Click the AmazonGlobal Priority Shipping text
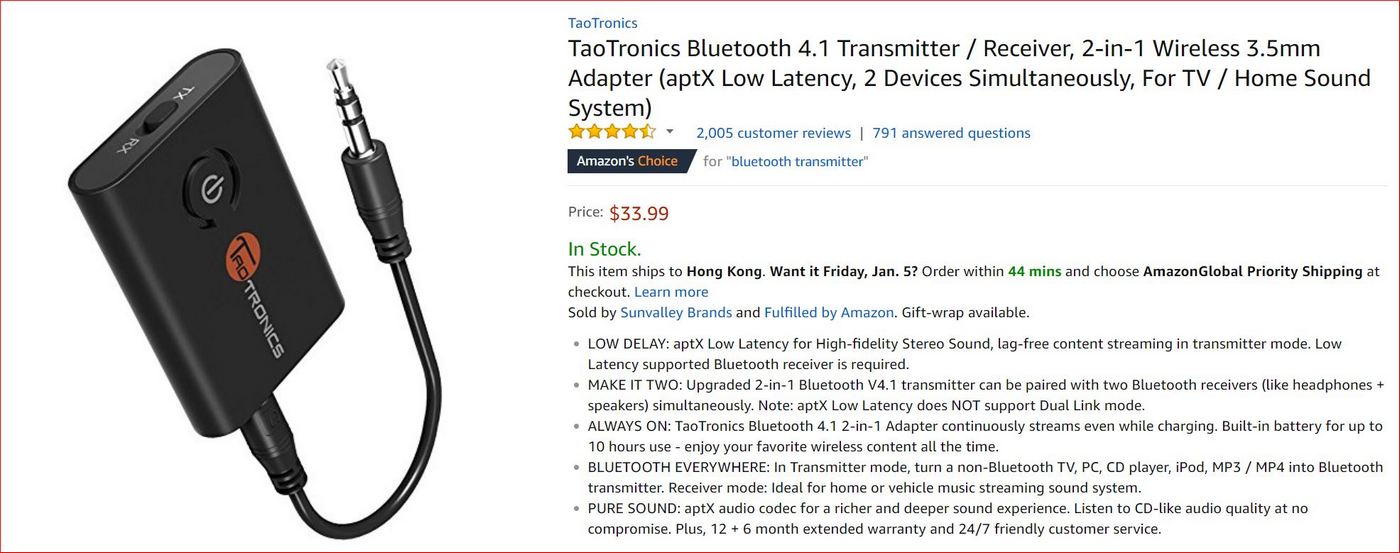The width and height of the screenshot is (1400, 553). point(1252,271)
